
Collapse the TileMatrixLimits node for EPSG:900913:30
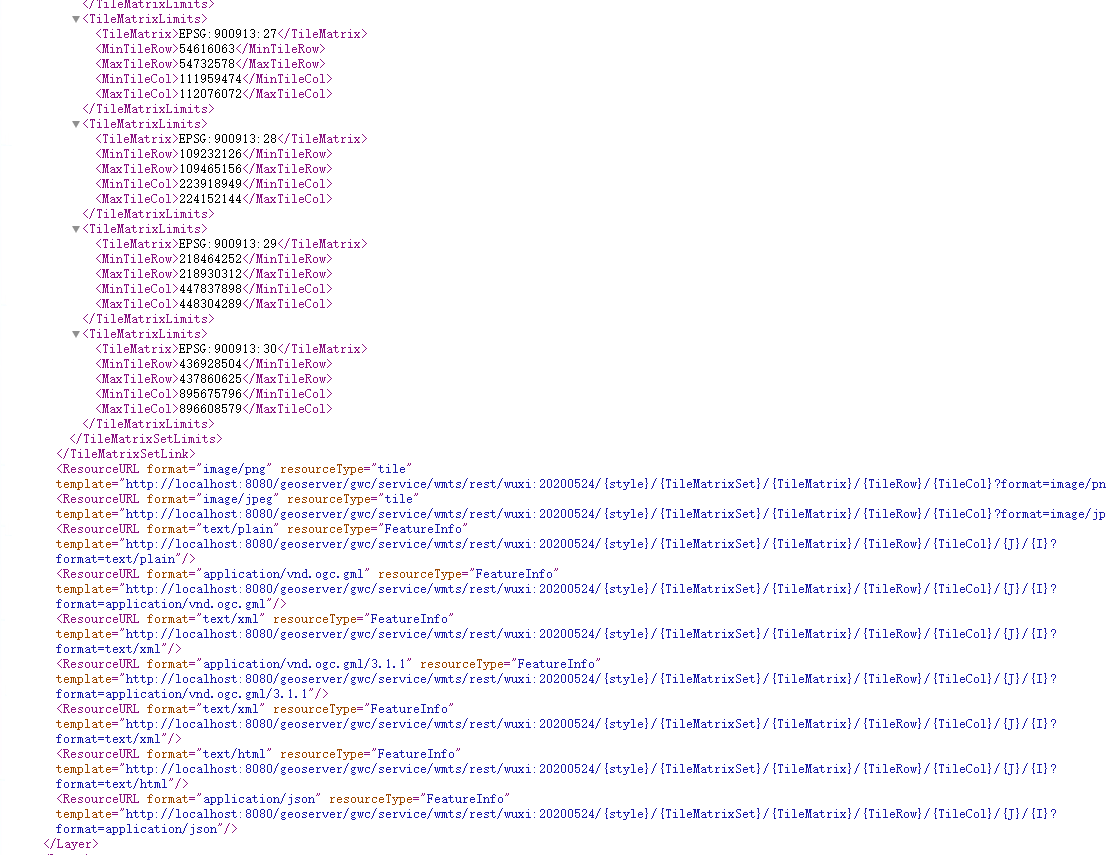[76, 334]
